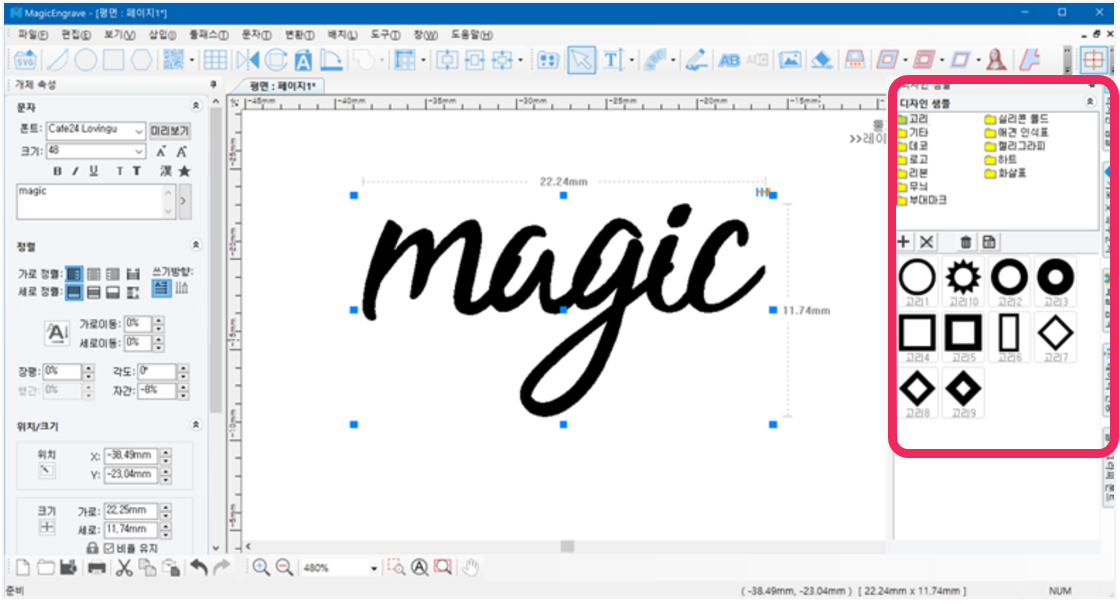Click the rotate object icon
The width and height of the screenshot is (1120, 604).
276,60
